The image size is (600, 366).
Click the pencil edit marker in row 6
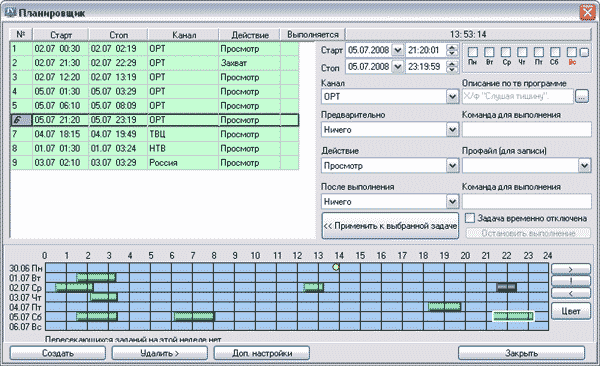(x=18, y=120)
